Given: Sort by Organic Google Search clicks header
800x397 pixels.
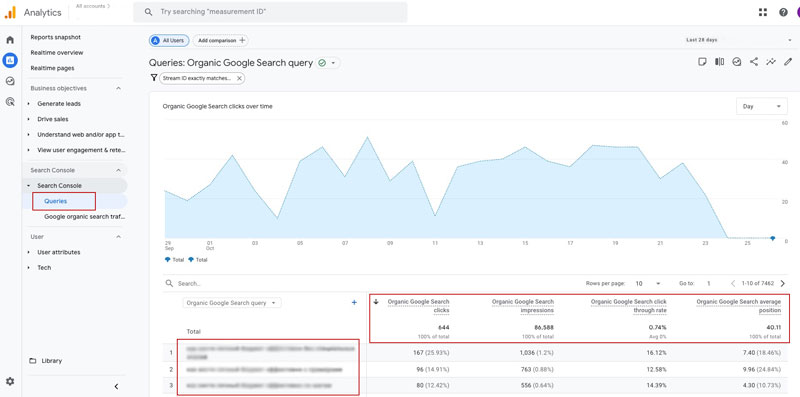Looking at the screenshot, I should (418, 306).
